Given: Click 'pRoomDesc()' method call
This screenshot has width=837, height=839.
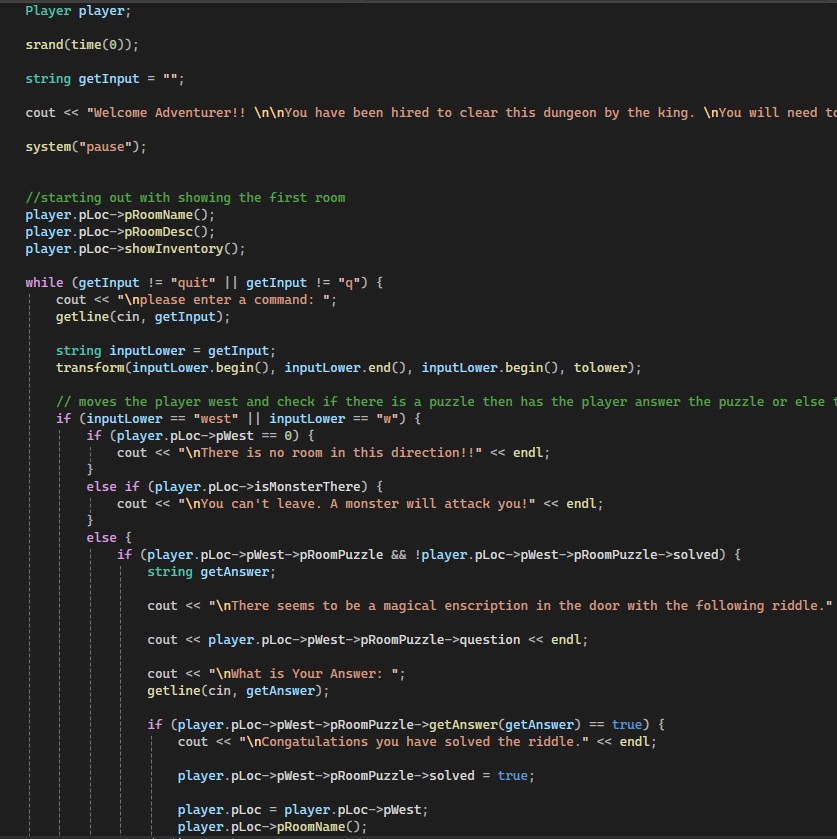Looking at the screenshot, I should click(x=166, y=232).
